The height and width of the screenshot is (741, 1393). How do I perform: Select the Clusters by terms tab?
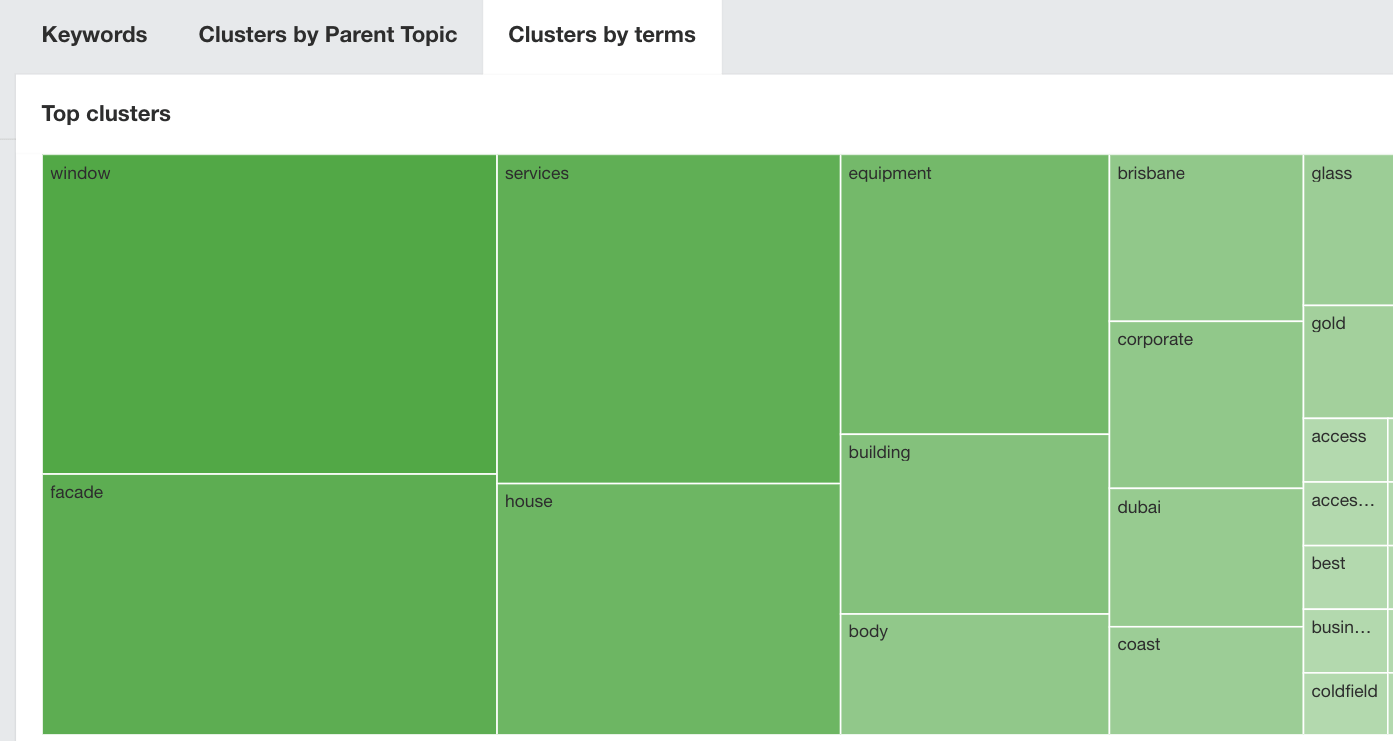[602, 35]
